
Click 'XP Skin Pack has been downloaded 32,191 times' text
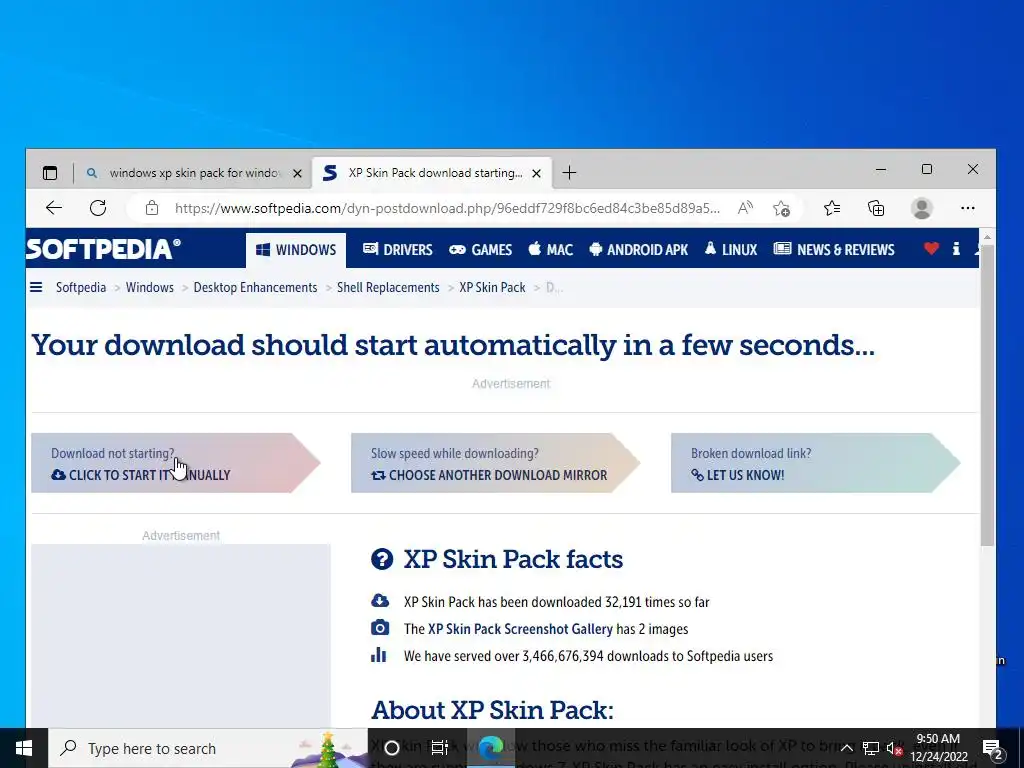pos(556,602)
